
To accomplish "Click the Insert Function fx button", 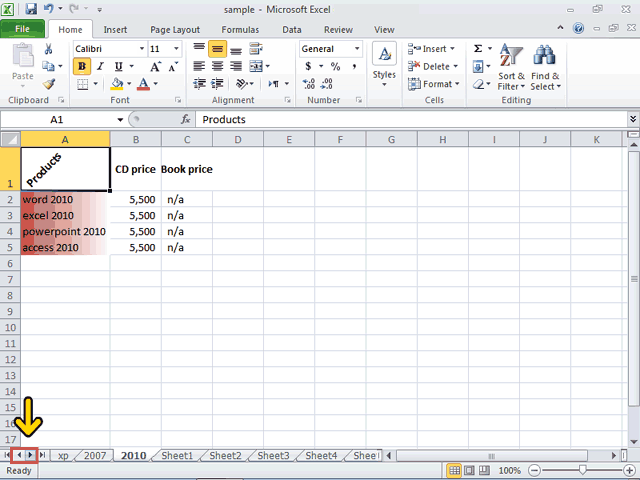I will [186, 119].
